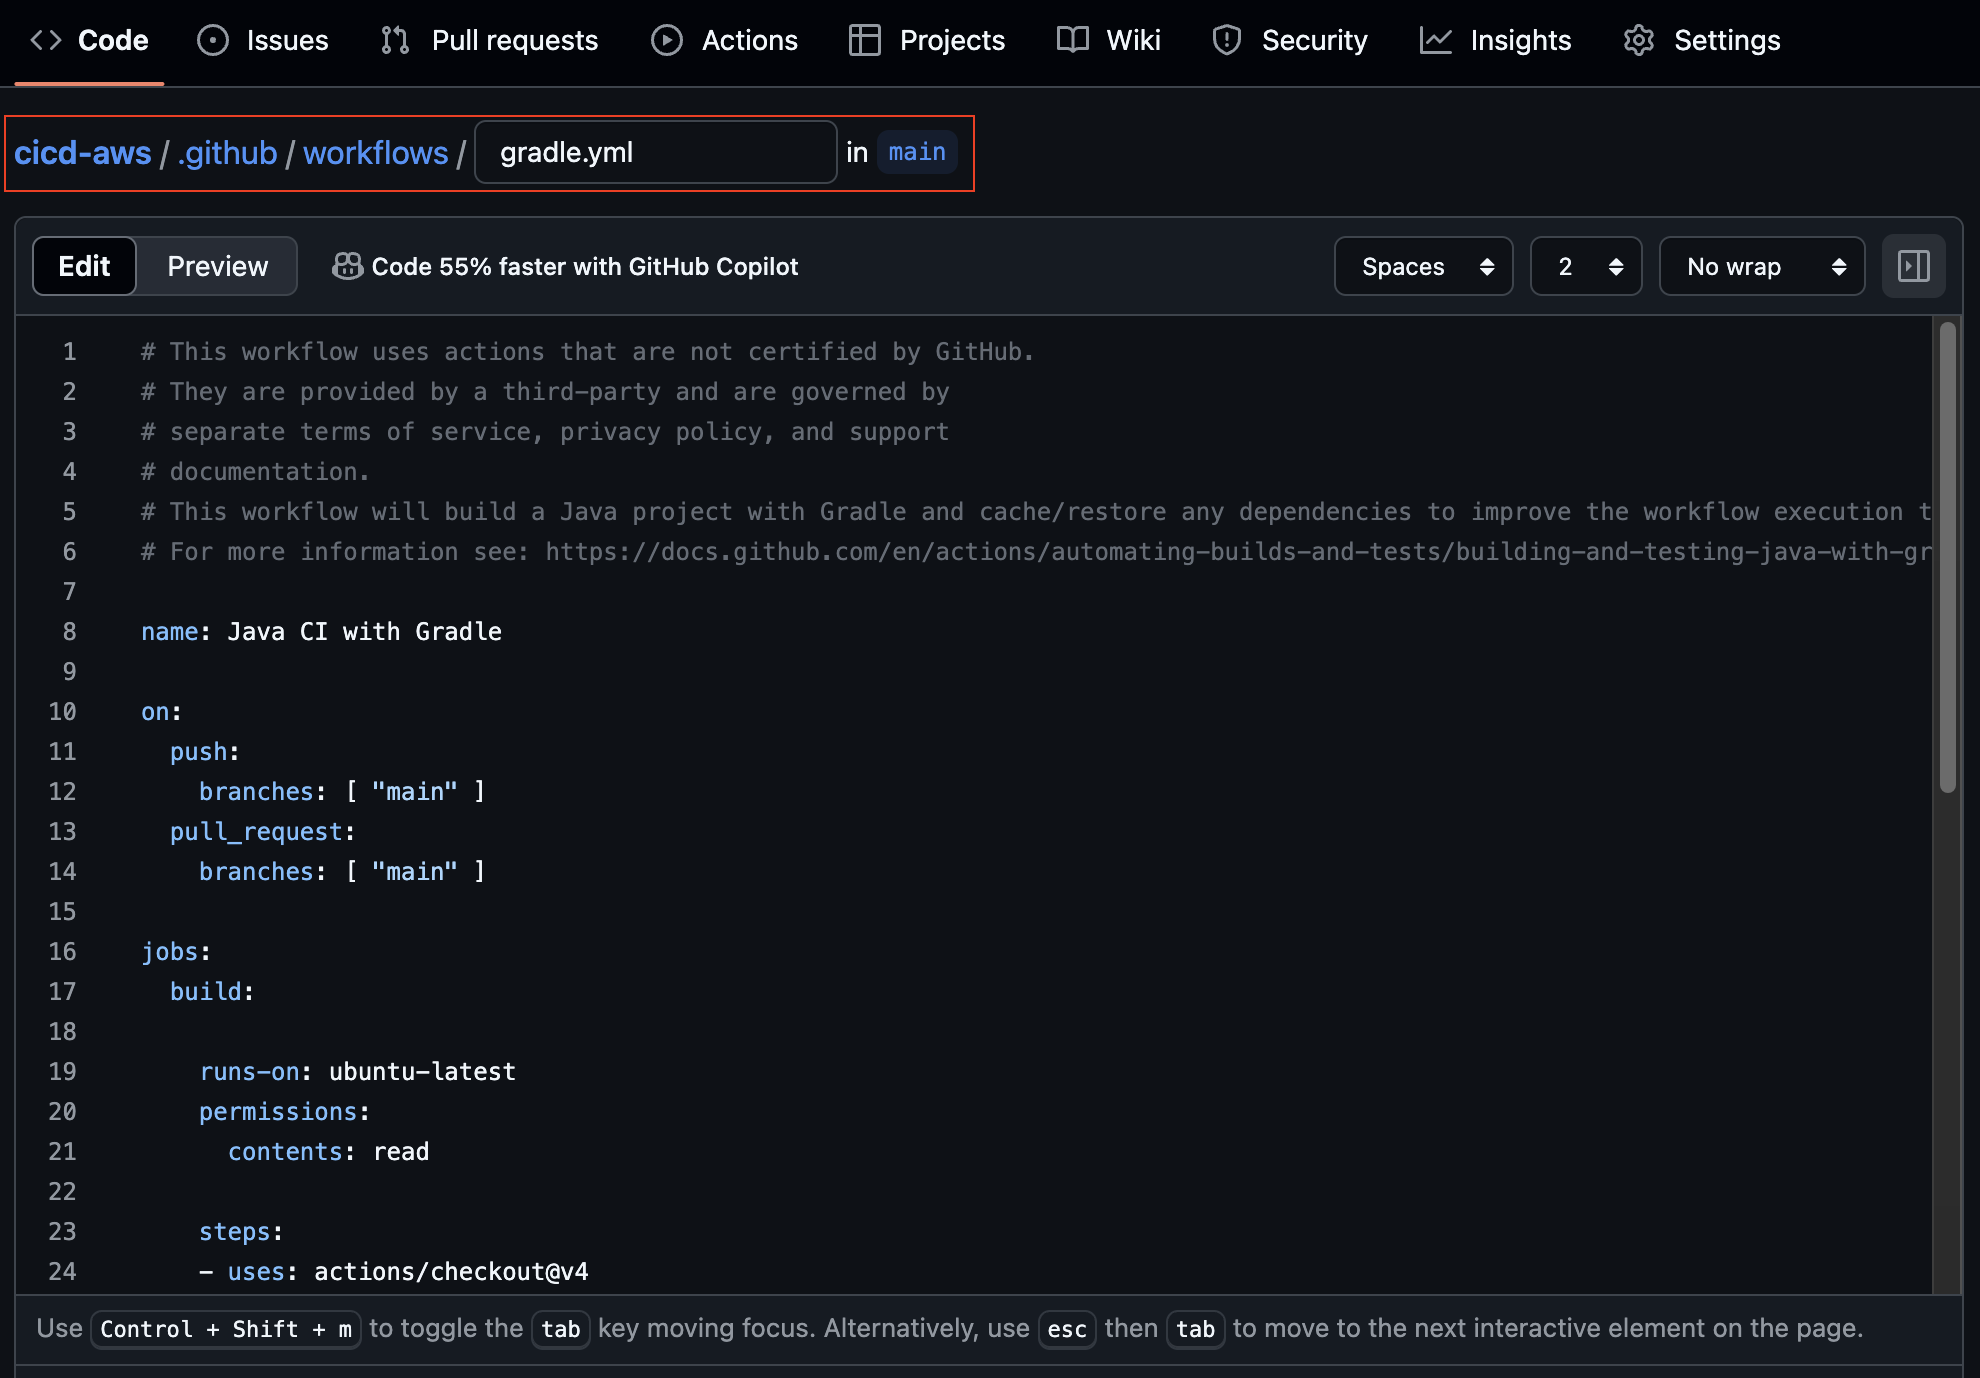Click the gradle.yml filename field
The image size is (1980, 1378).
[655, 152]
